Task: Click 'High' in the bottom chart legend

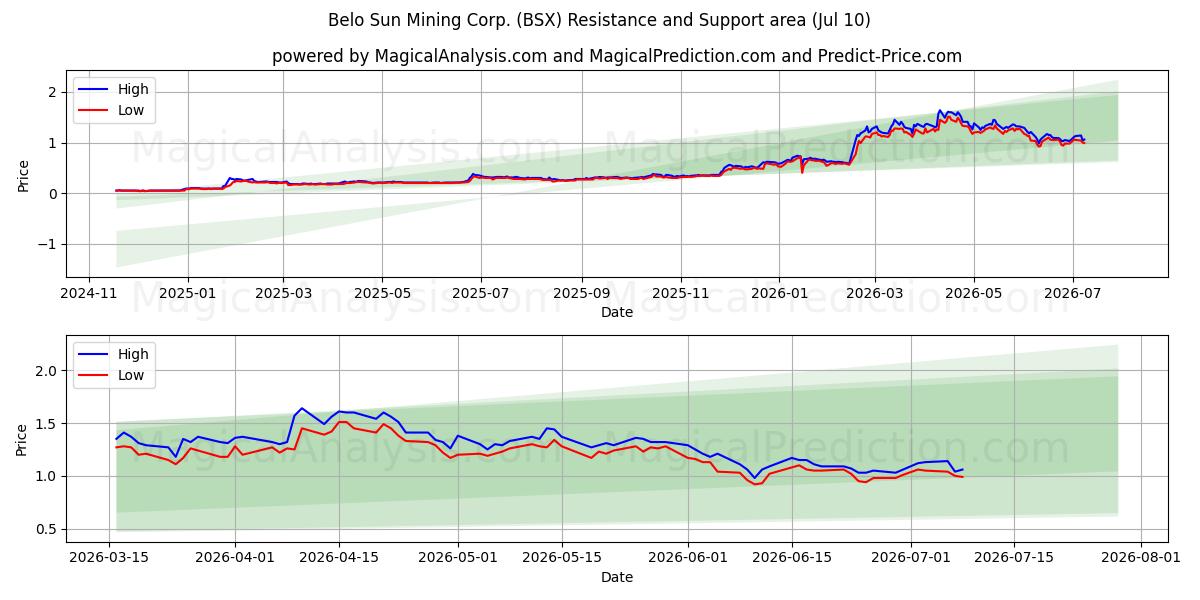Action: click(x=133, y=354)
